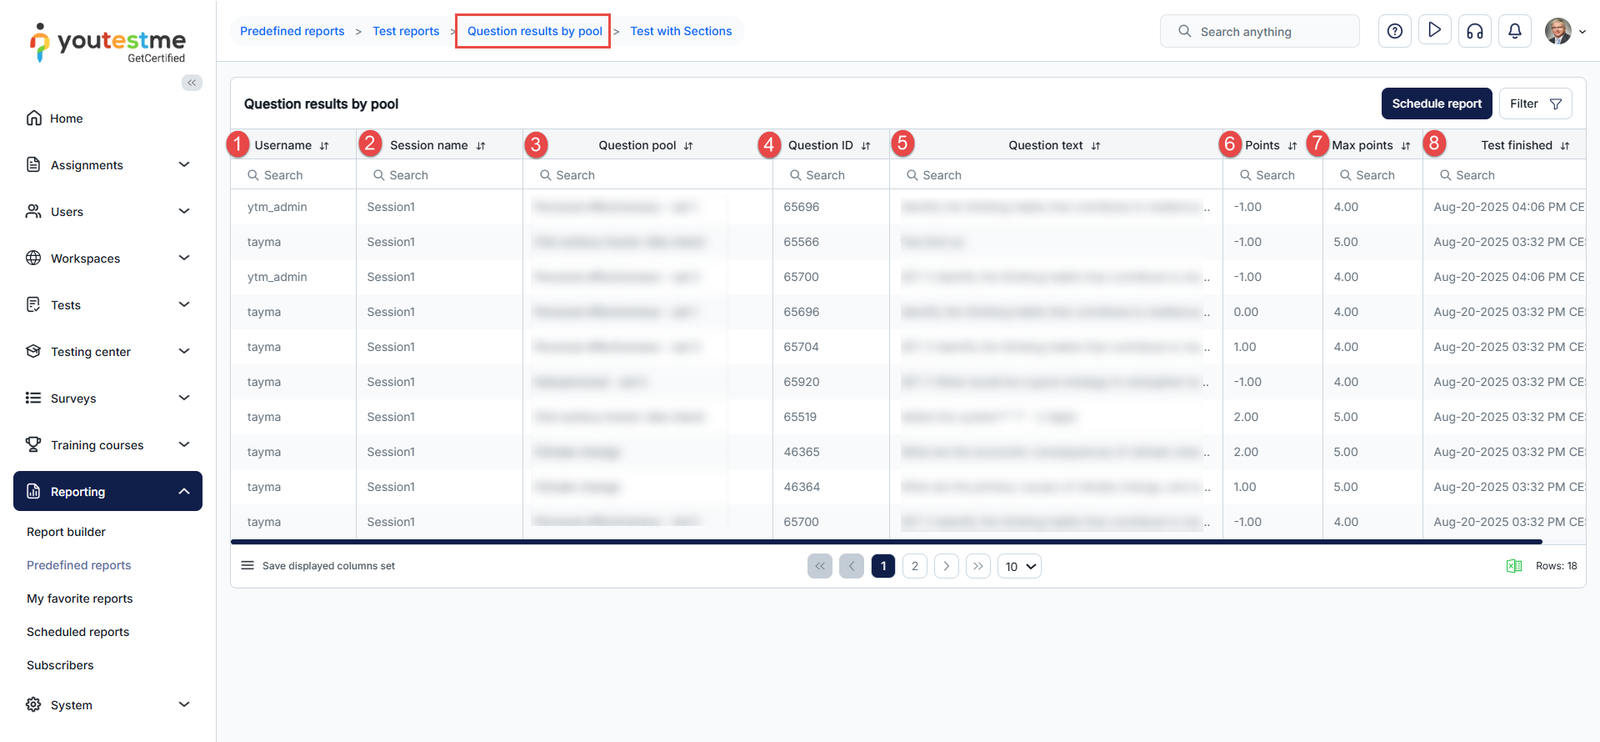Click the Schedule report button
This screenshot has width=1600, height=742.
1436,104
